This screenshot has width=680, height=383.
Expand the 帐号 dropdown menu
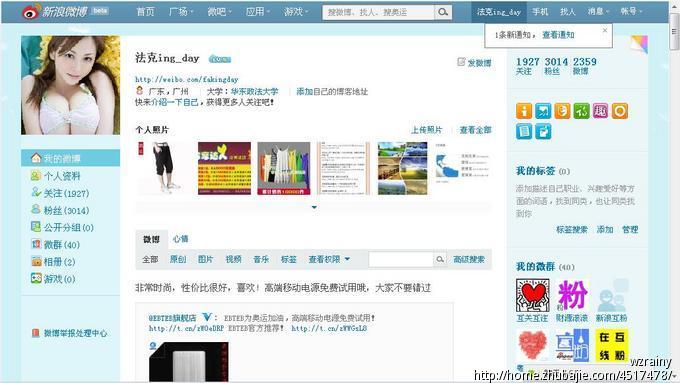click(631, 12)
